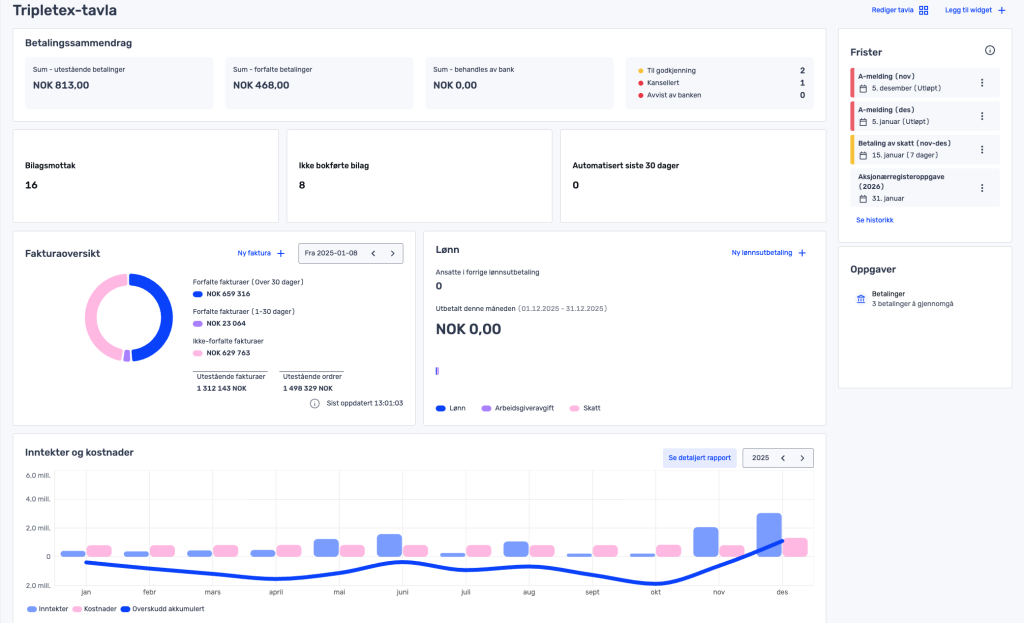Click plus icon next to Legg til widget
1024x623 pixels.
(1002, 10)
